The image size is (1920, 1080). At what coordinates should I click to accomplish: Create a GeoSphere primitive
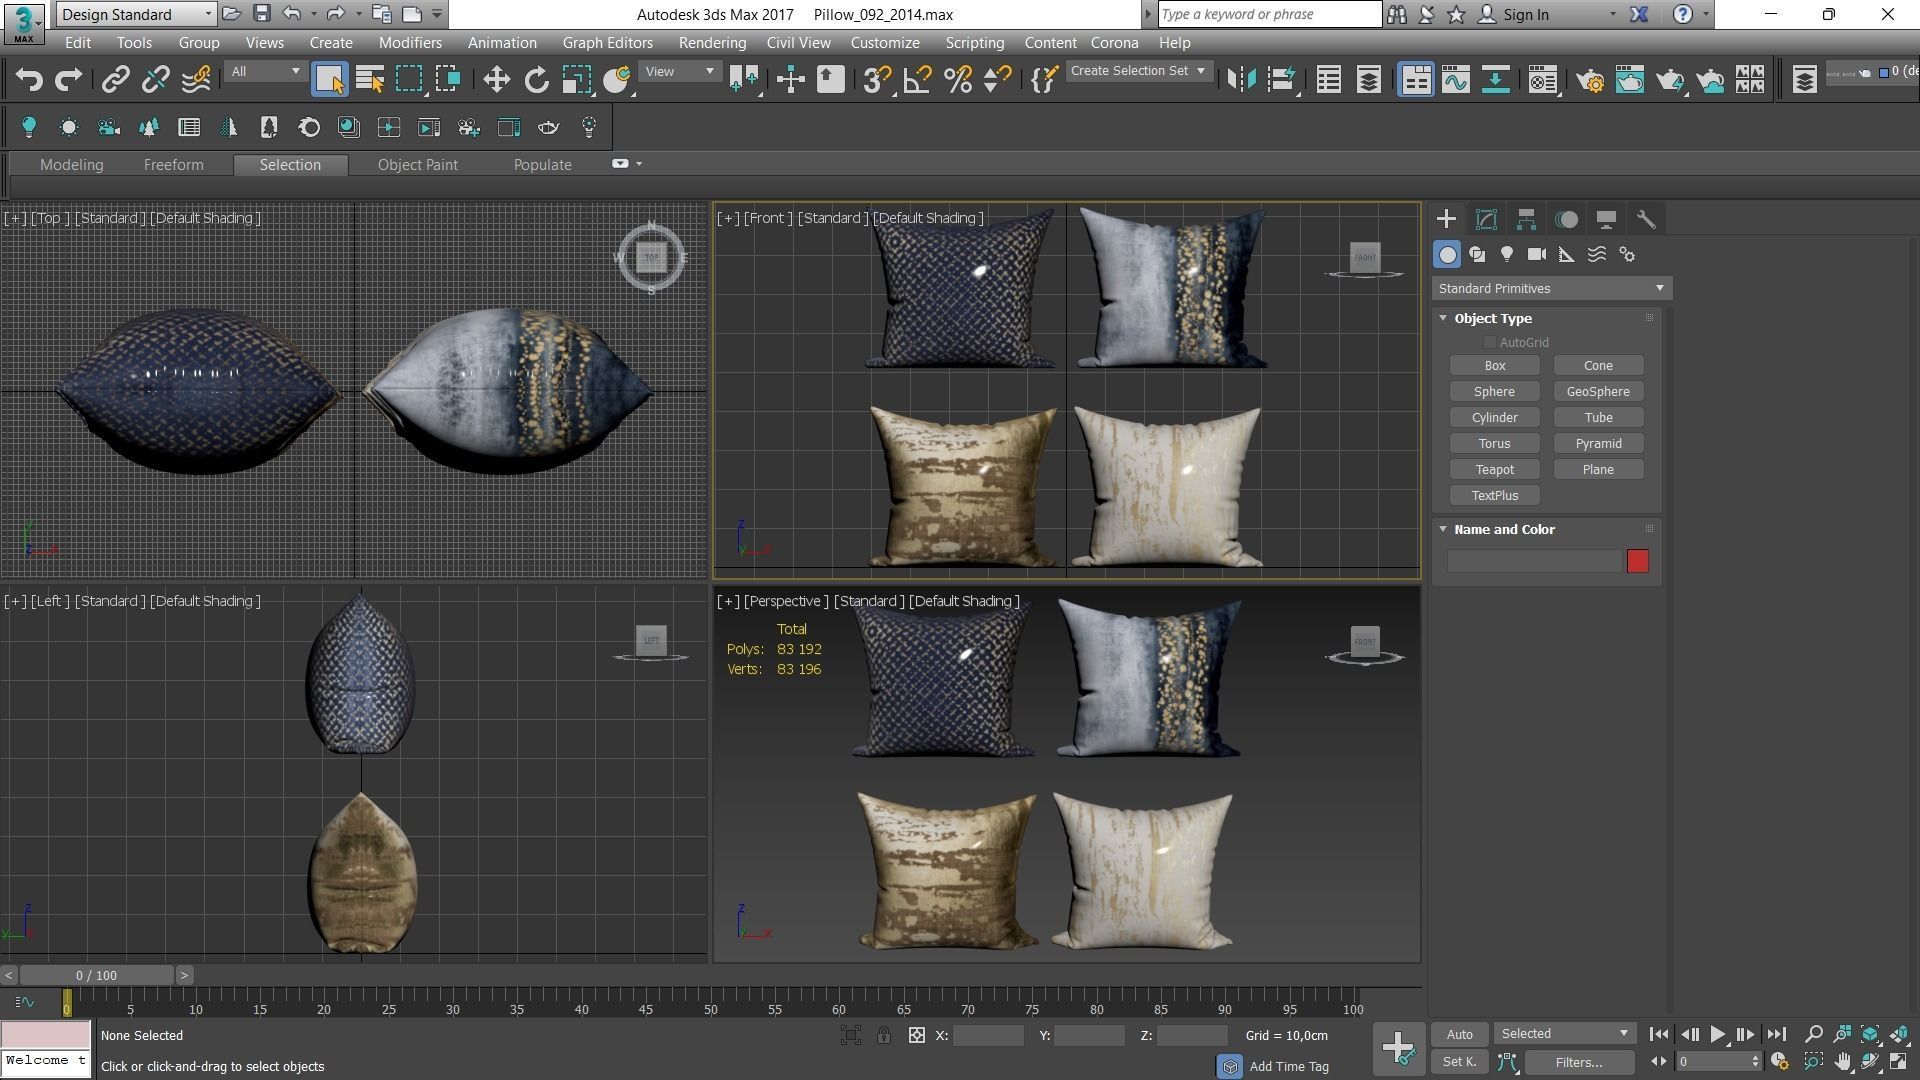(x=1598, y=392)
